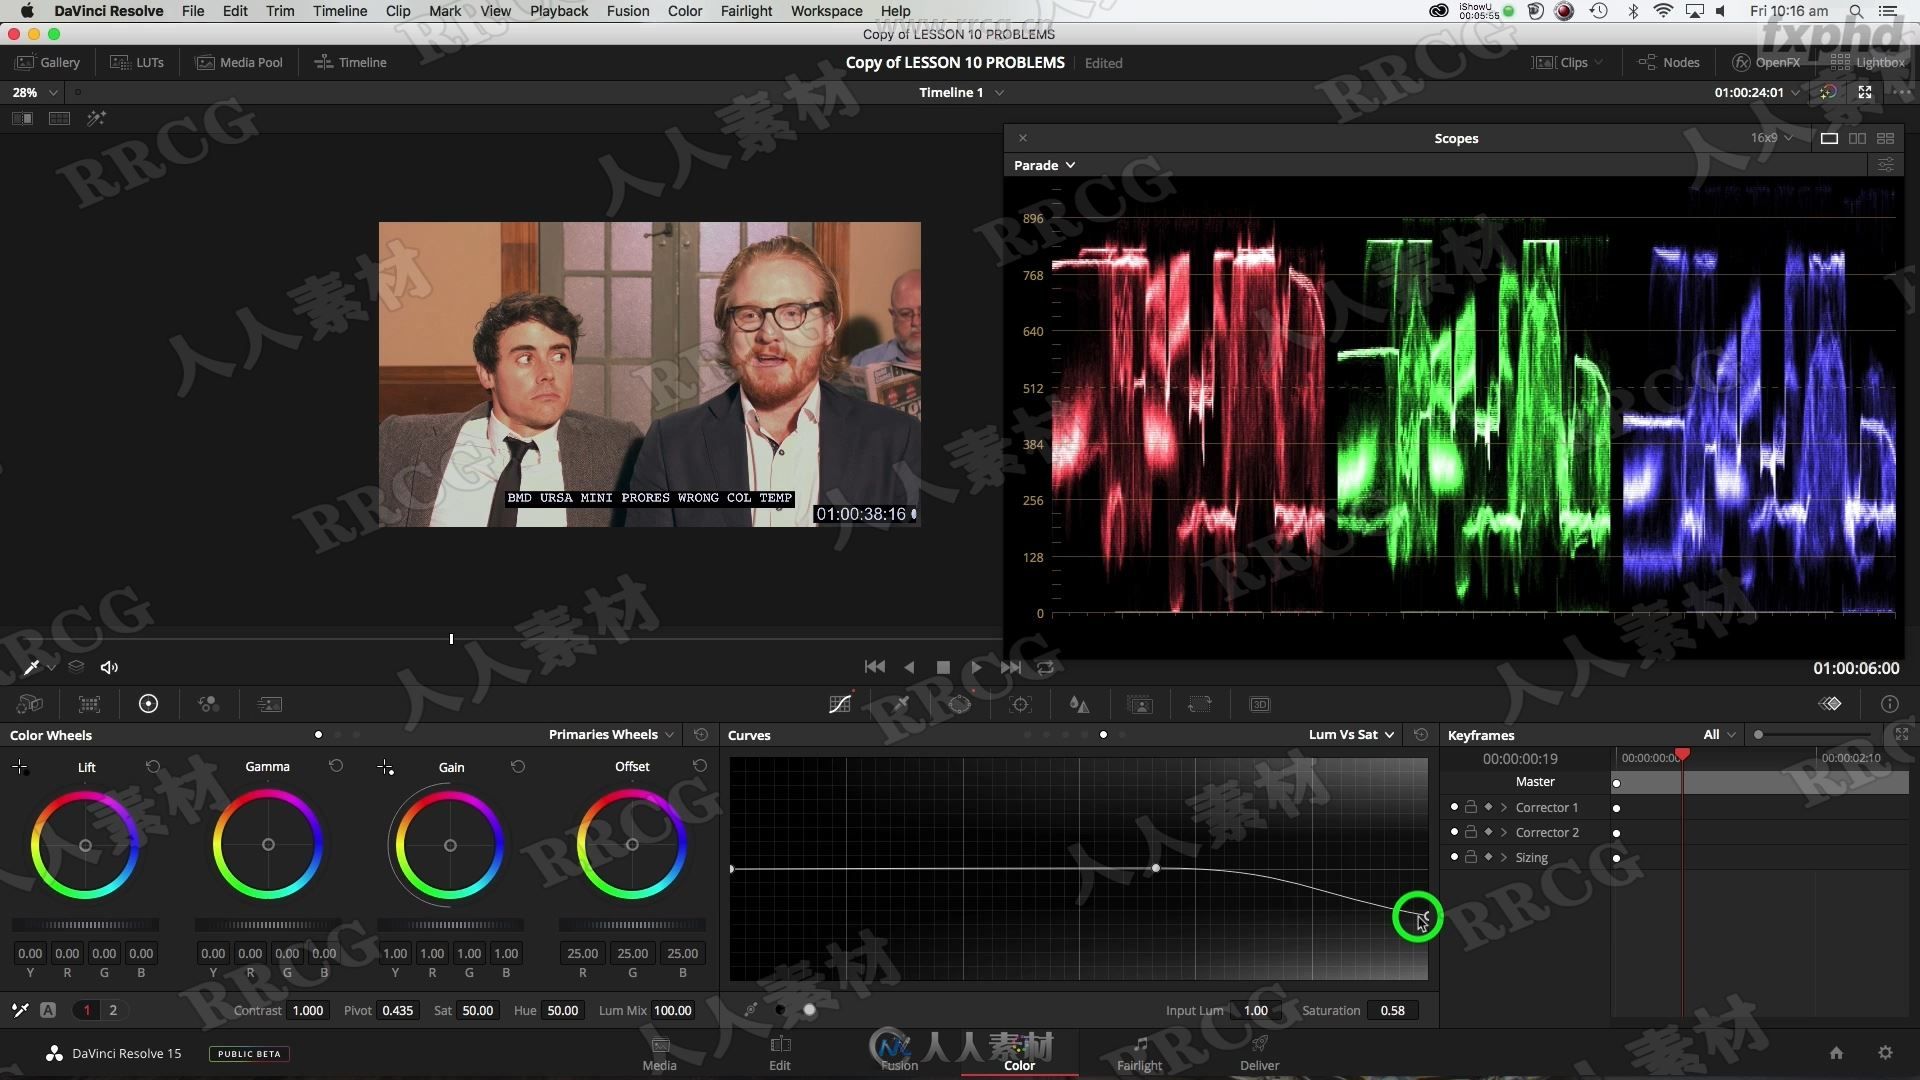Open the Fairlight menu
1920x1080 pixels.
coord(746,11)
